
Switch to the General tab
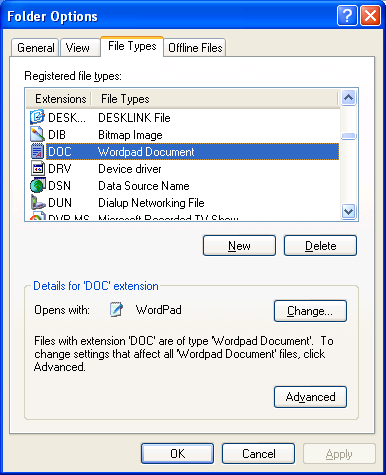[x=35, y=48]
